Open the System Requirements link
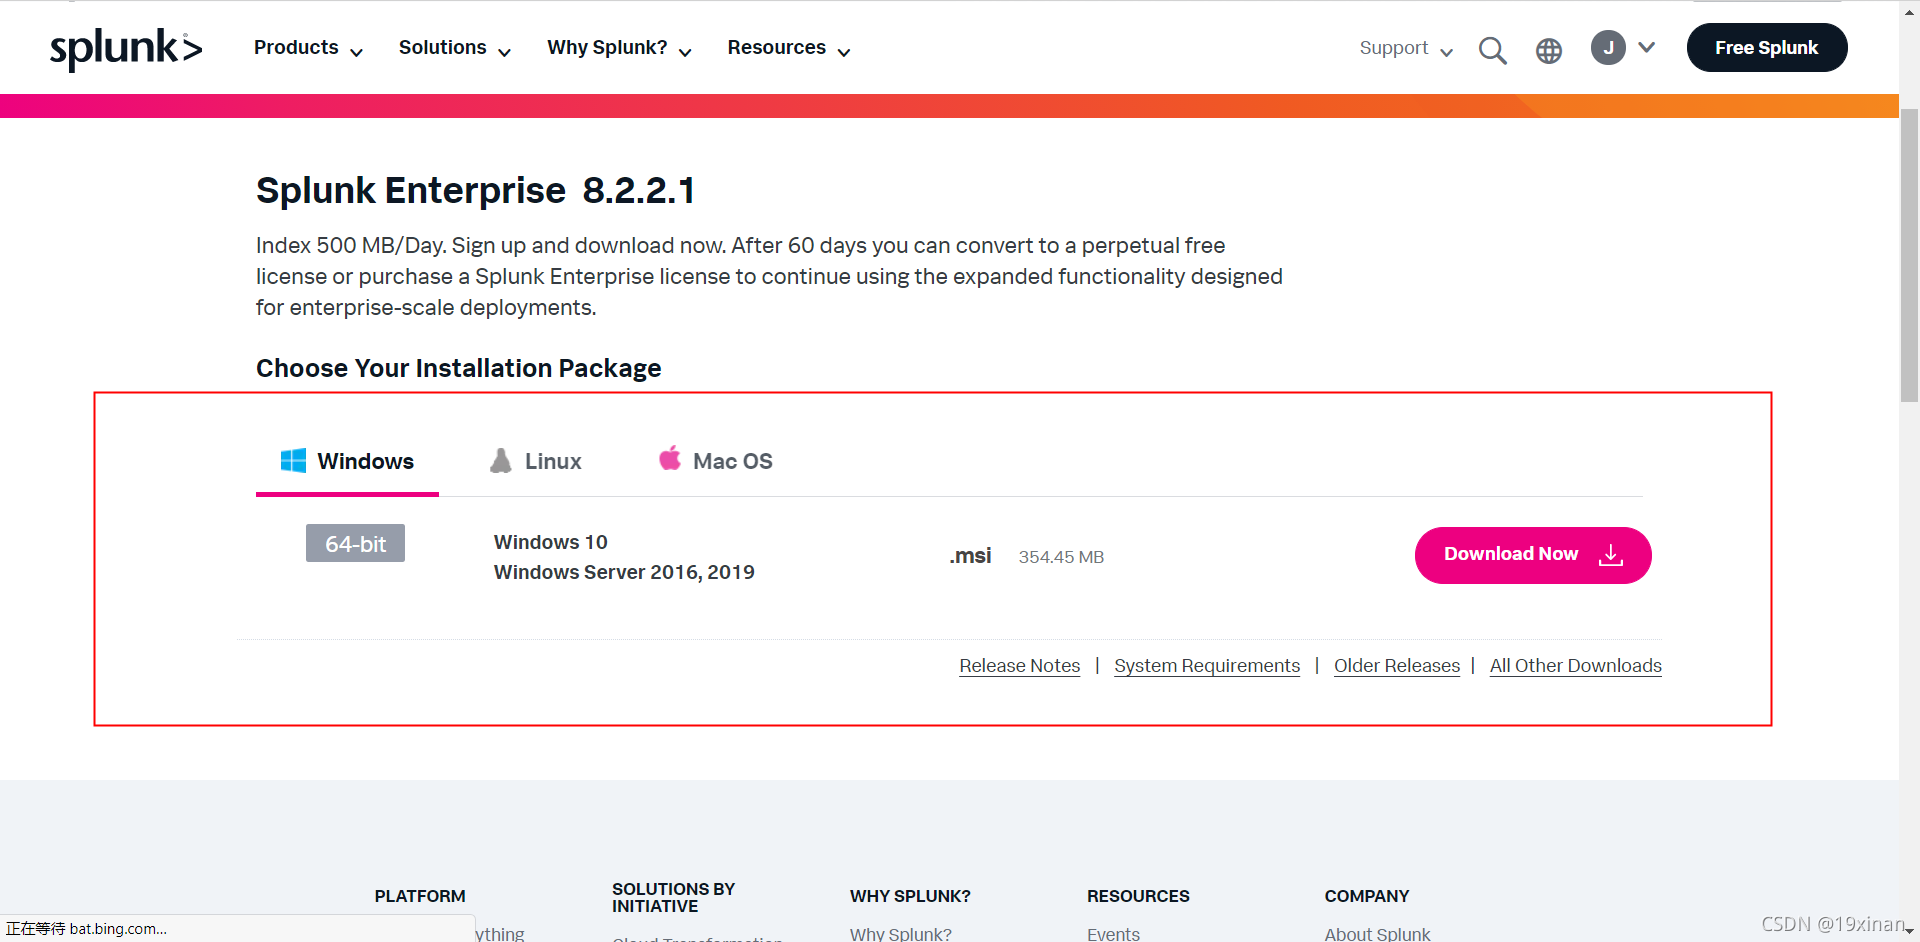Screen dimensions: 1920x942 point(1207,666)
